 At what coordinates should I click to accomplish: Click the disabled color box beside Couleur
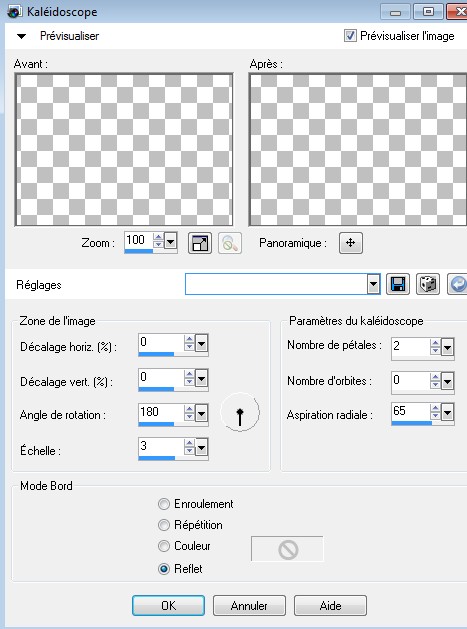pyautogui.click(x=287, y=549)
